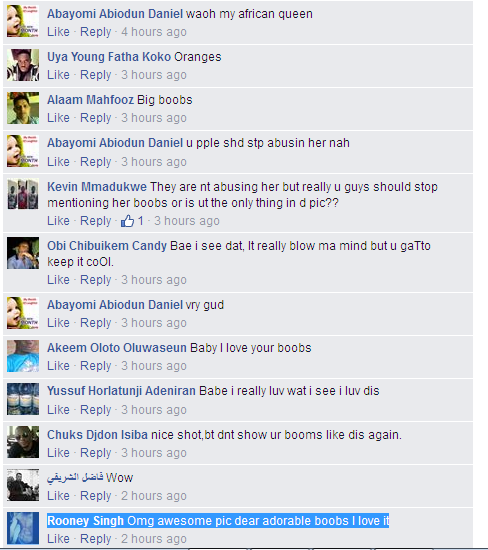Open Alaam Mahfooz's profile name link

[90, 100]
